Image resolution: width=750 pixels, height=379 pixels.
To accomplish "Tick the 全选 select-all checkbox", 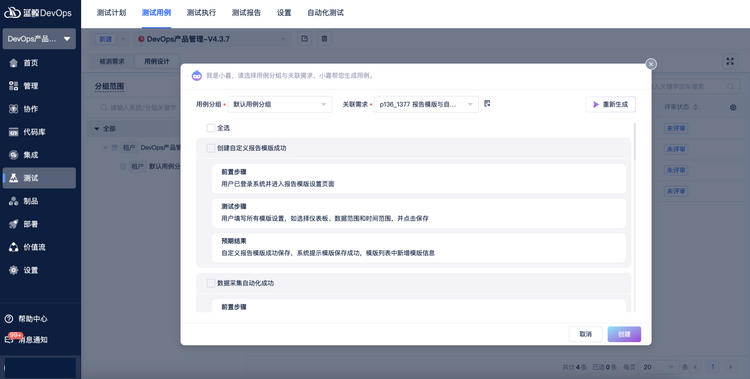I will (x=210, y=128).
